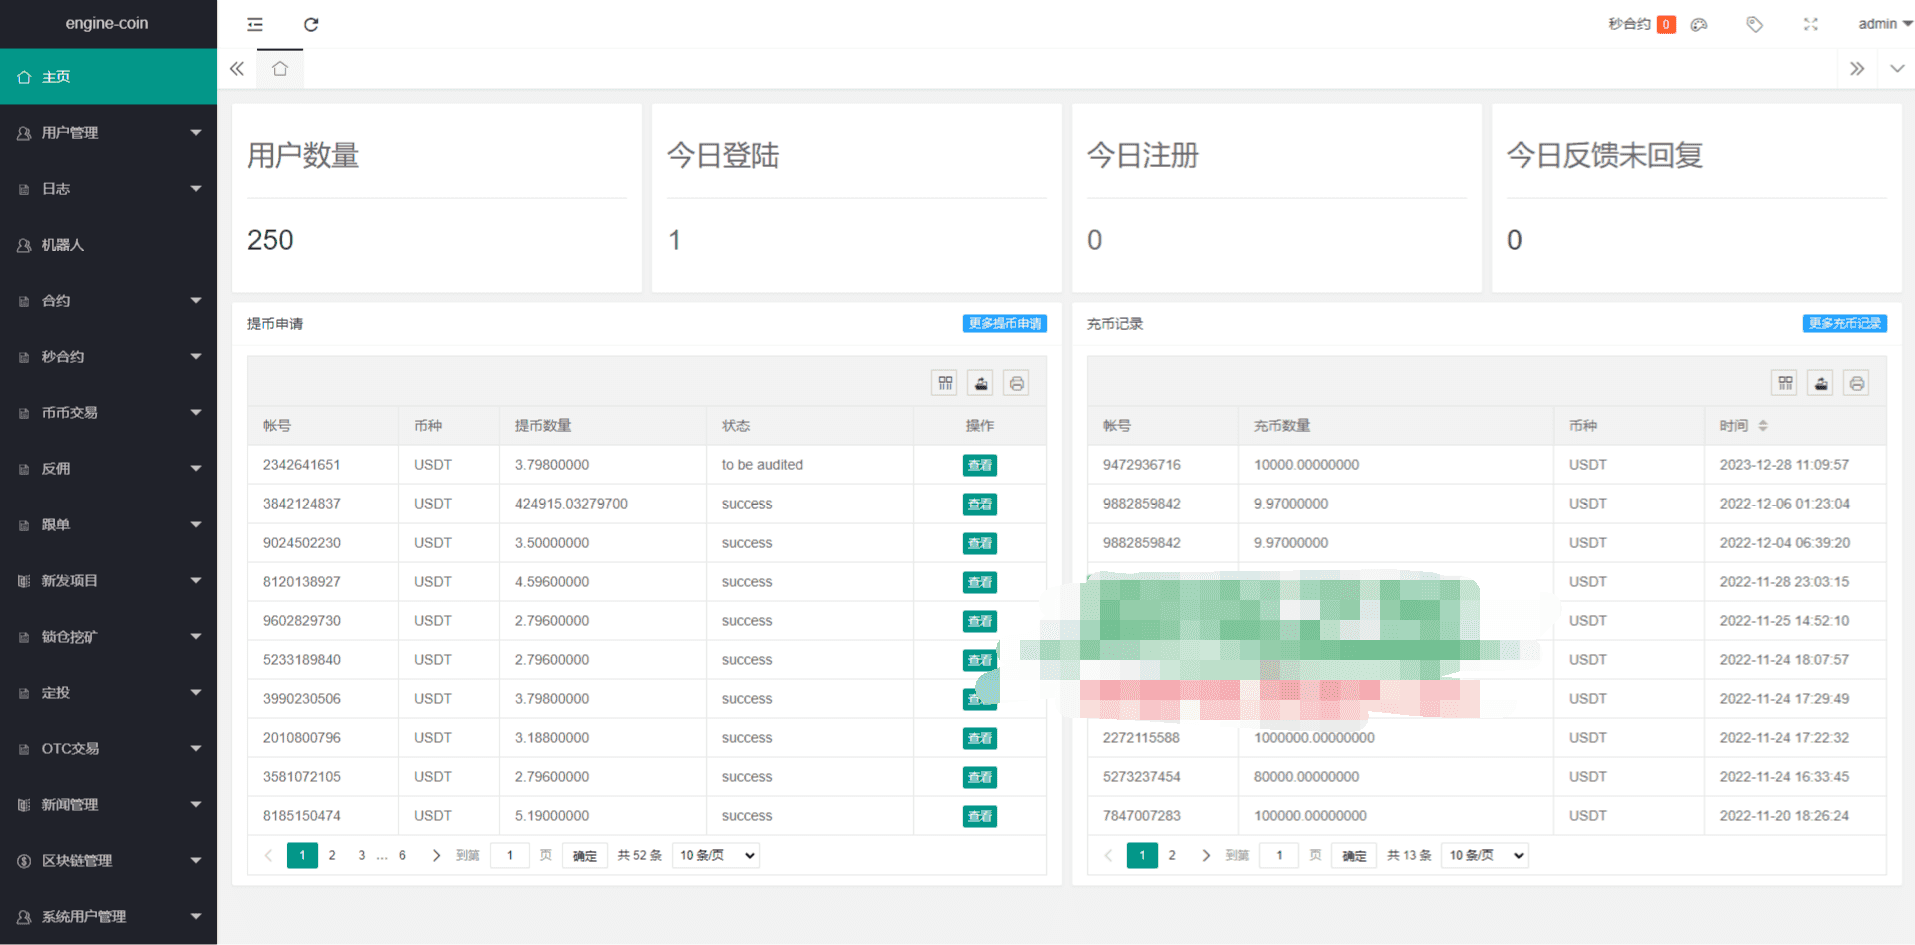Viewport: 1915px width, 945px height.
Task: Click 更多充币记录 button
Action: tap(1844, 323)
